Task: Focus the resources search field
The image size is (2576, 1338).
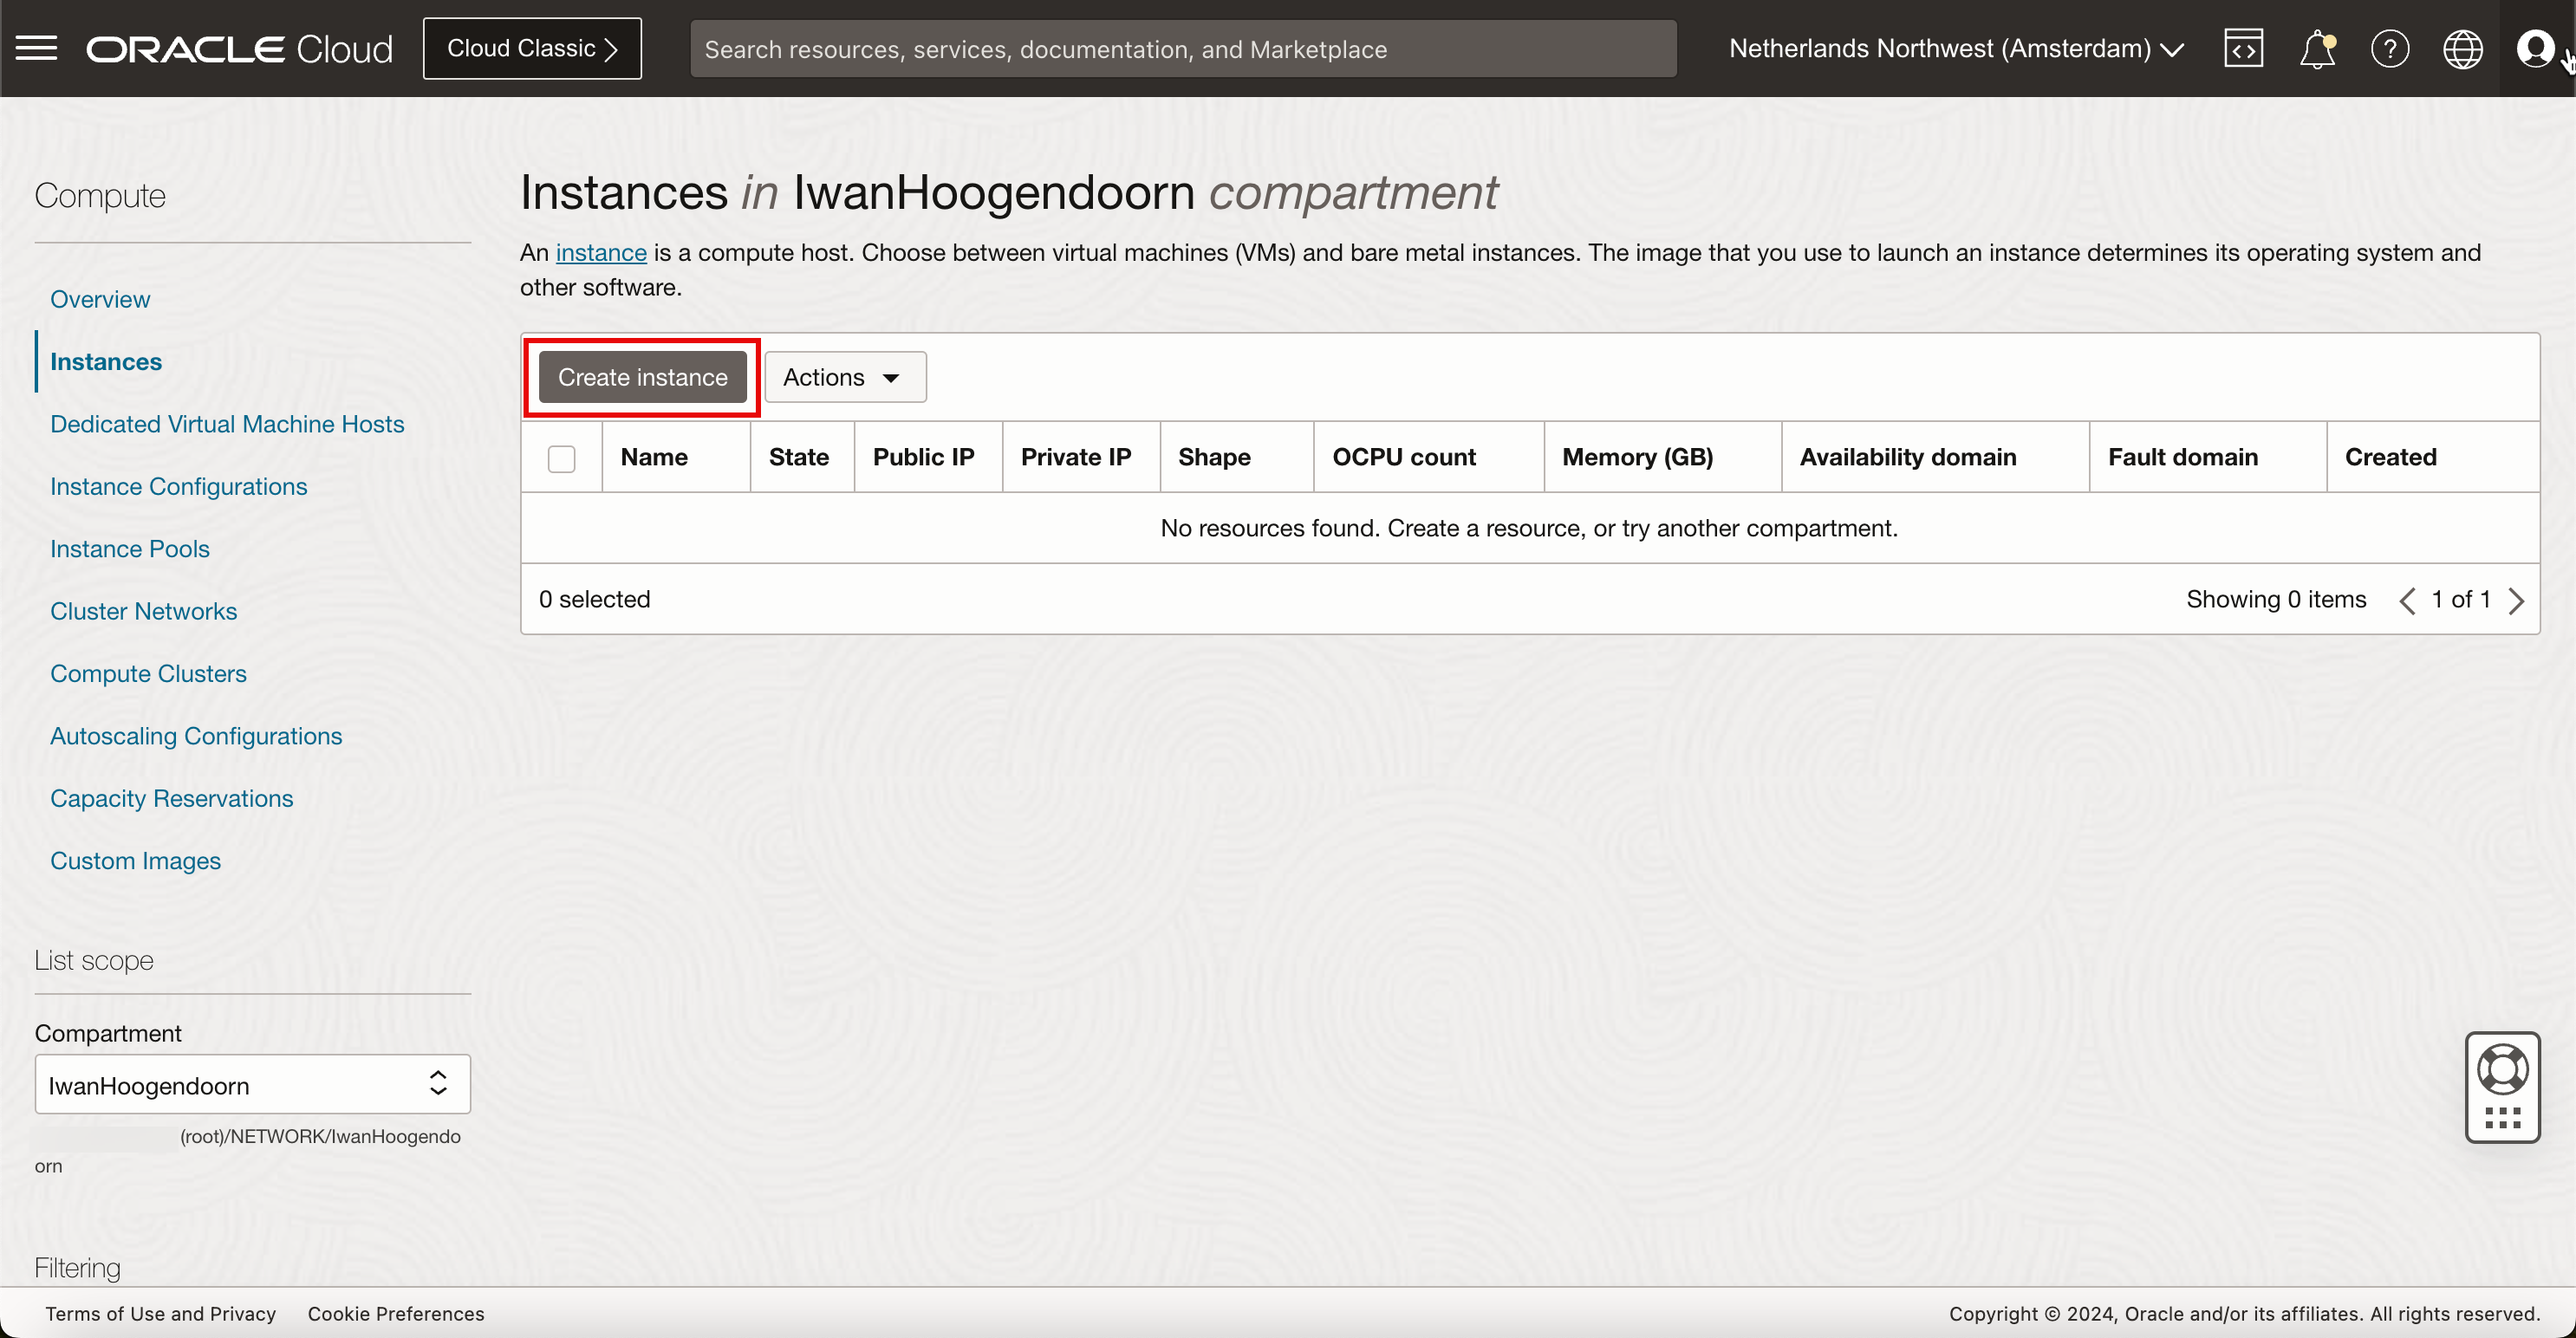Action: (1182, 48)
